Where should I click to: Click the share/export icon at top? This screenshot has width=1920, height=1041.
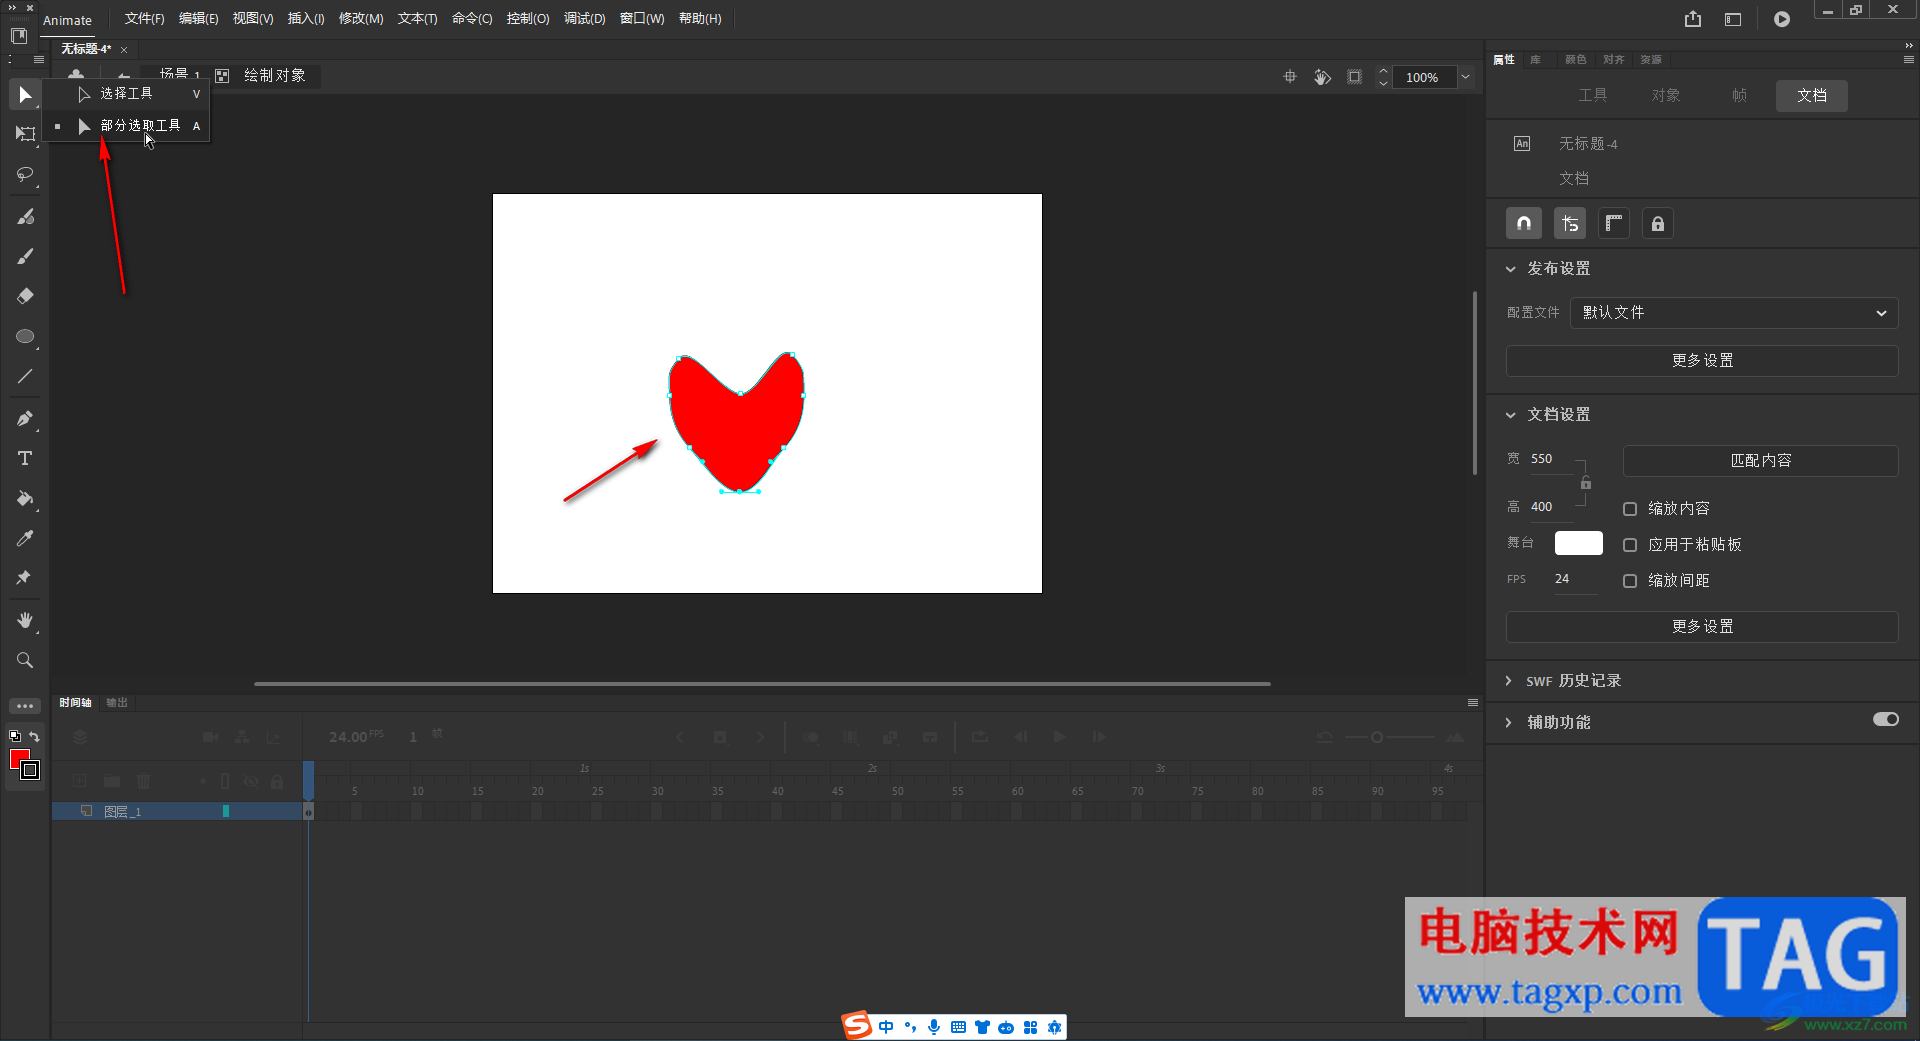(1693, 19)
